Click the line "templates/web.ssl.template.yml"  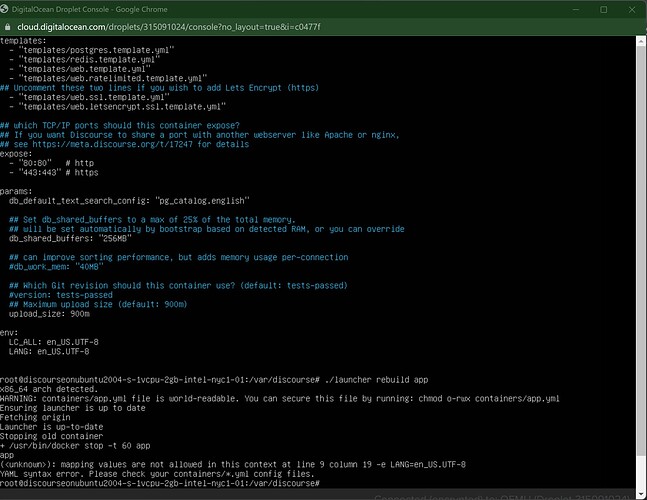(90, 97)
